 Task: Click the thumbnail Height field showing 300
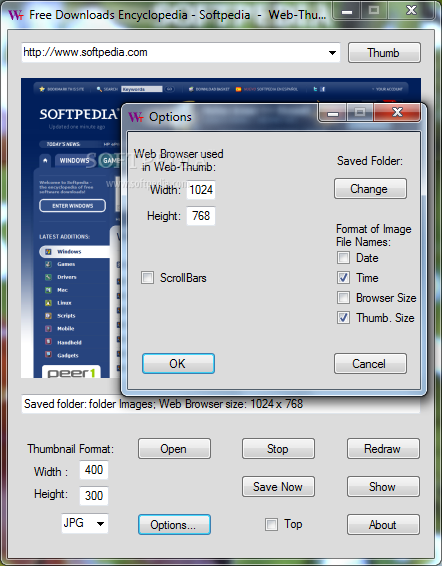coord(94,496)
